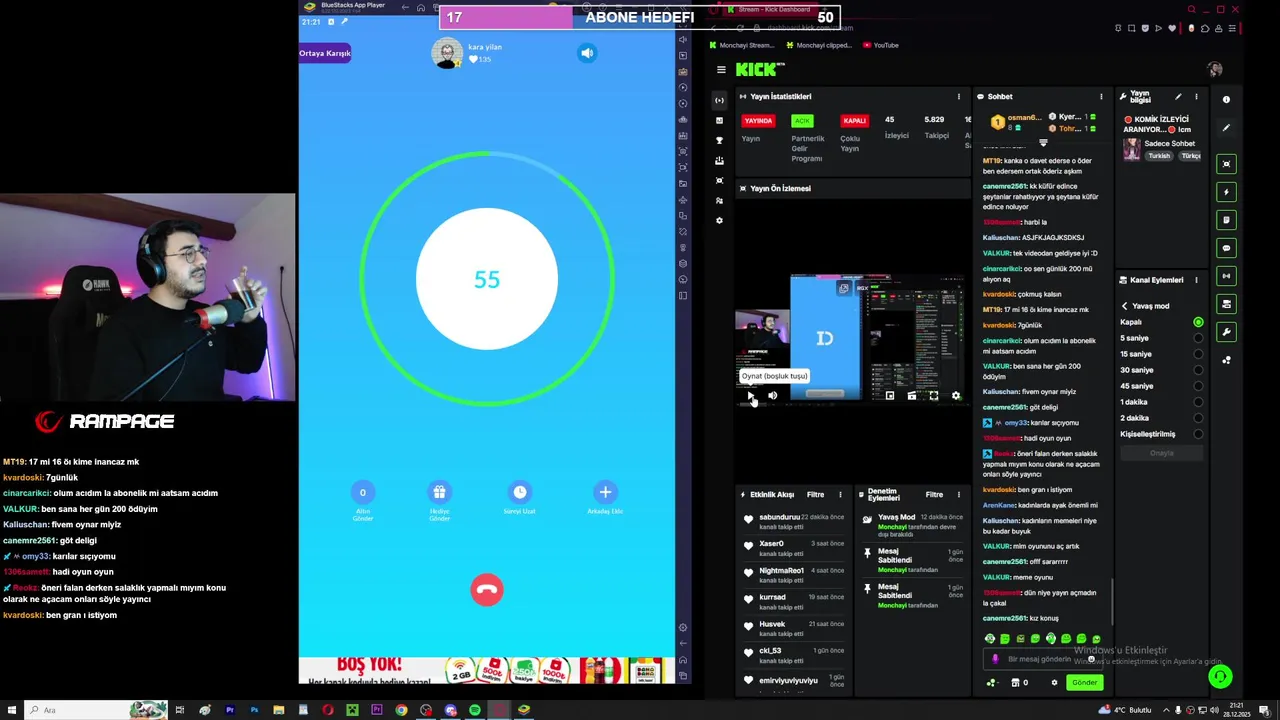Open the Etkinlik Akışı Filtre menu

[x=816, y=495]
